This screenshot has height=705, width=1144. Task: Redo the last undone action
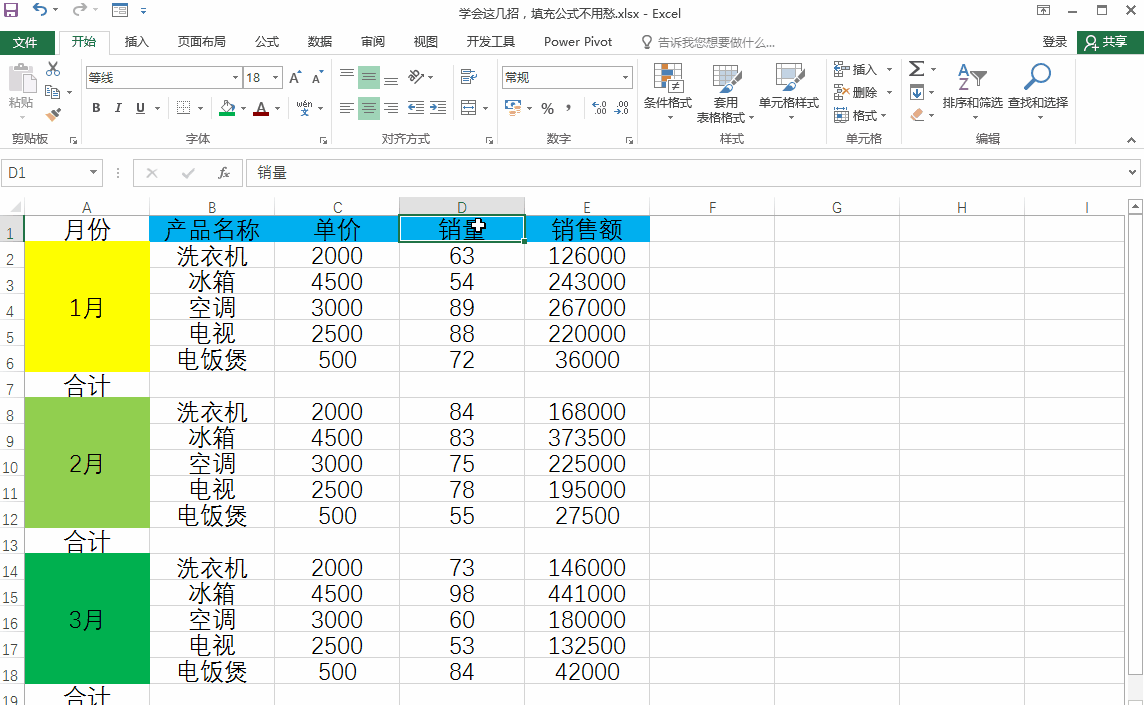pyautogui.click(x=79, y=10)
